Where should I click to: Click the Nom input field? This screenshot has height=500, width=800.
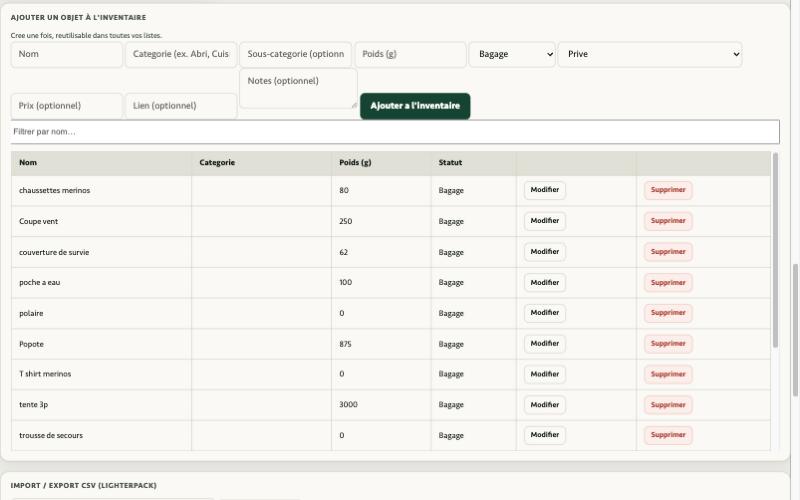tap(66, 55)
